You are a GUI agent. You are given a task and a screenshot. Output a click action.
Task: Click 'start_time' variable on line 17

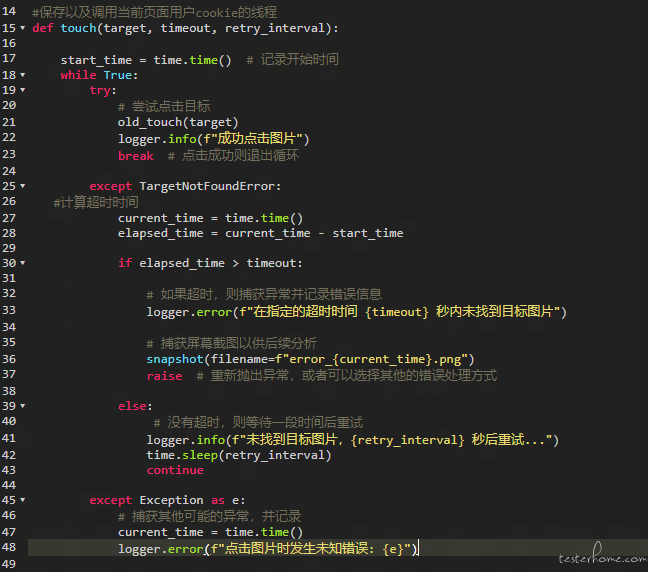96,60
